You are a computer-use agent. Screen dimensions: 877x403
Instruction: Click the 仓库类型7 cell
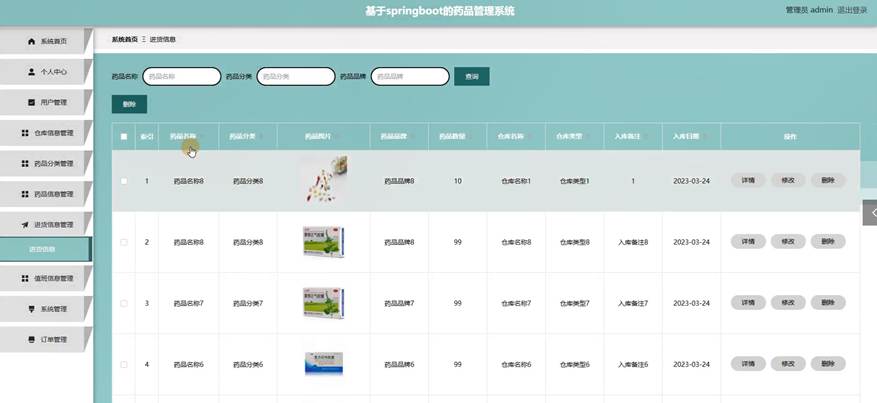tap(574, 303)
